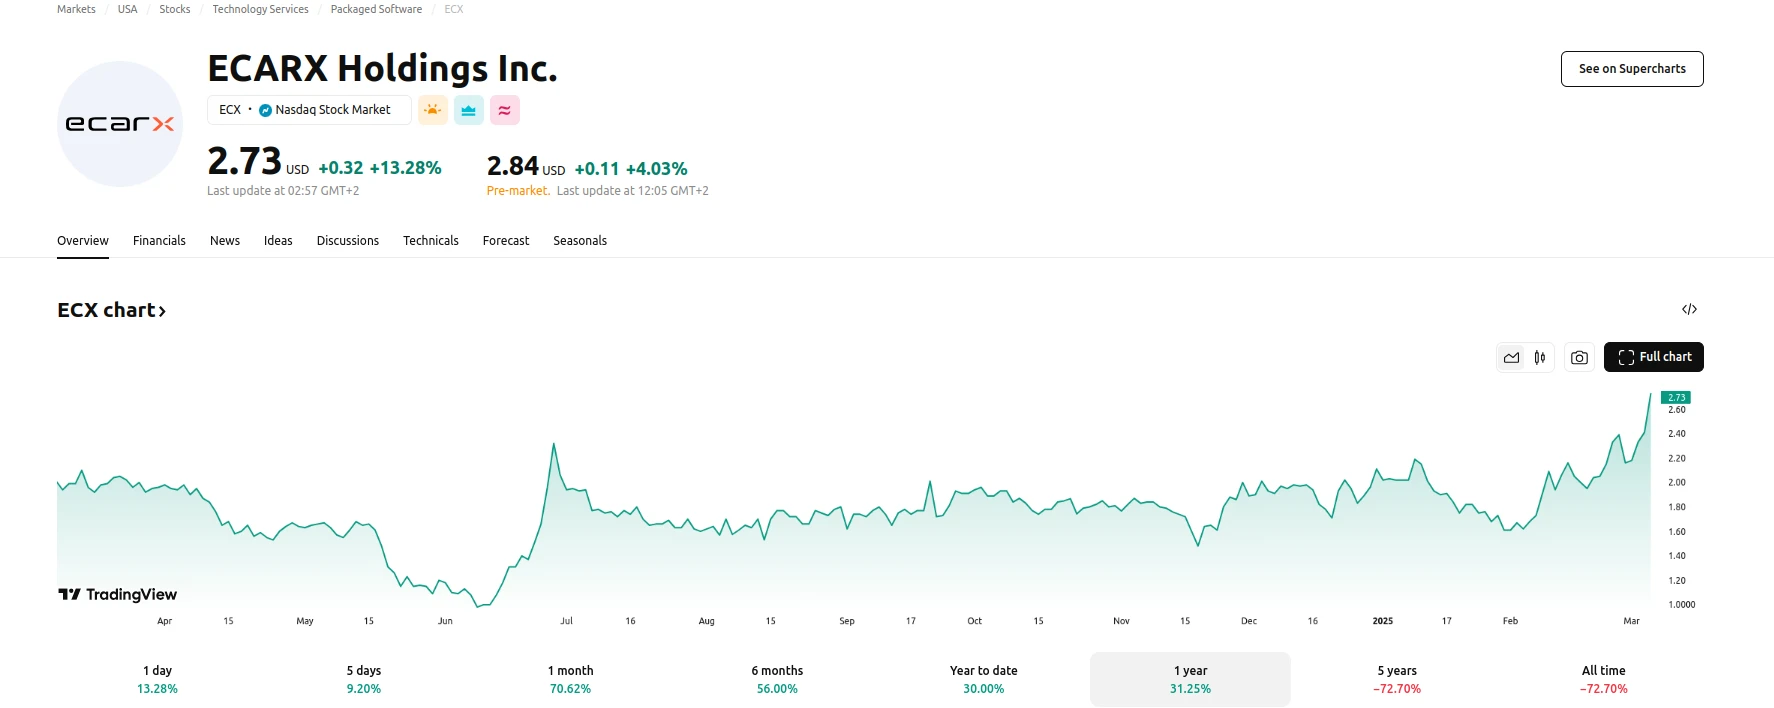Take a chart snapshot with camera icon

tap(1579, 357)
